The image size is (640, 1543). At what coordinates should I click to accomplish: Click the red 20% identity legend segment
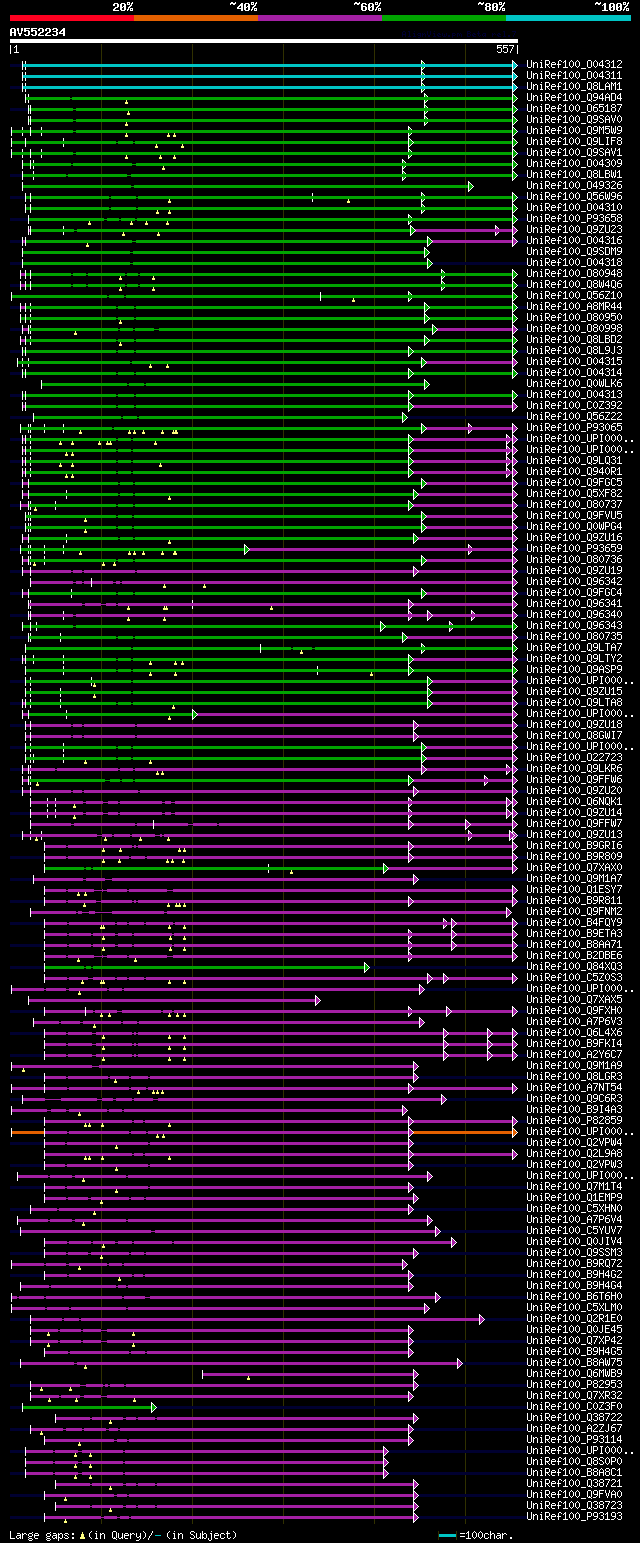(x=71, y=18)
